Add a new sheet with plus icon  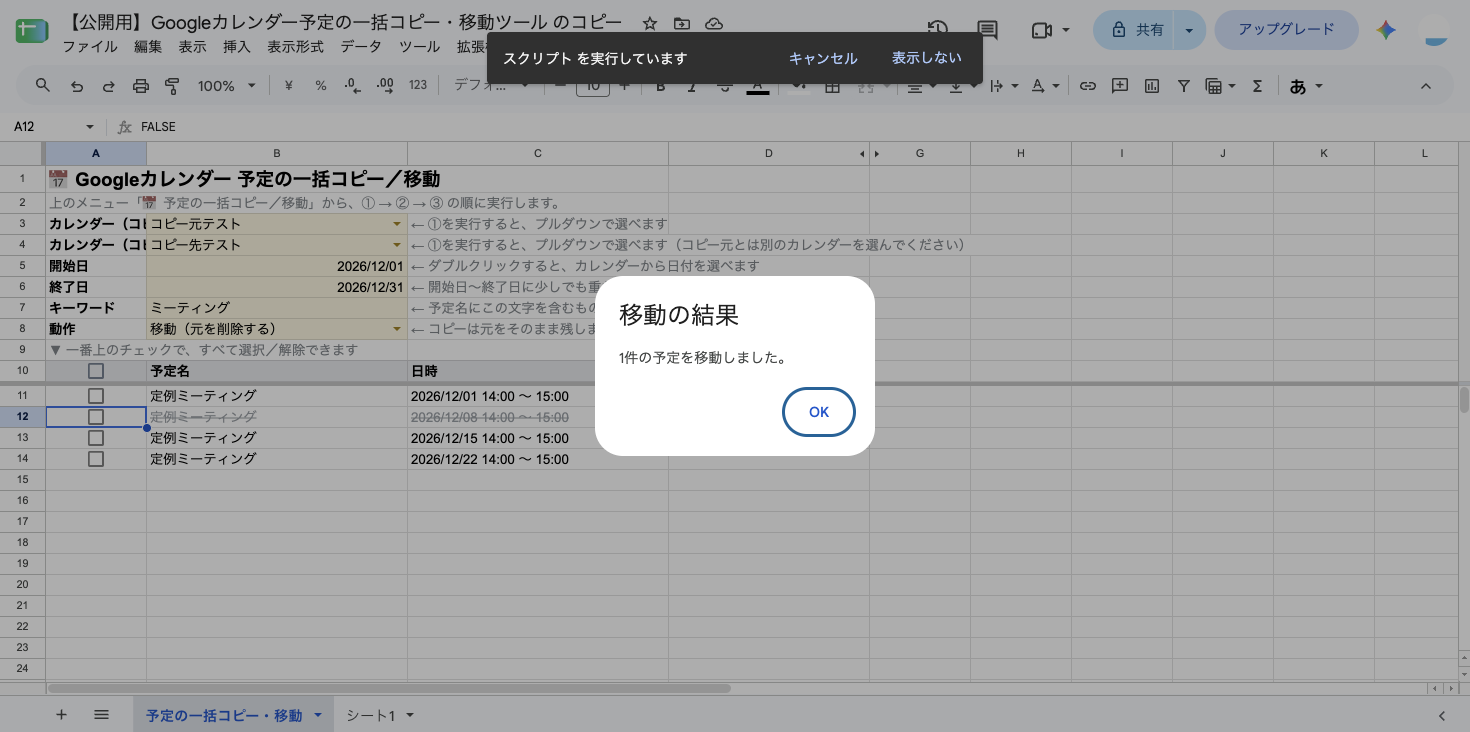(x=61, y=715)
